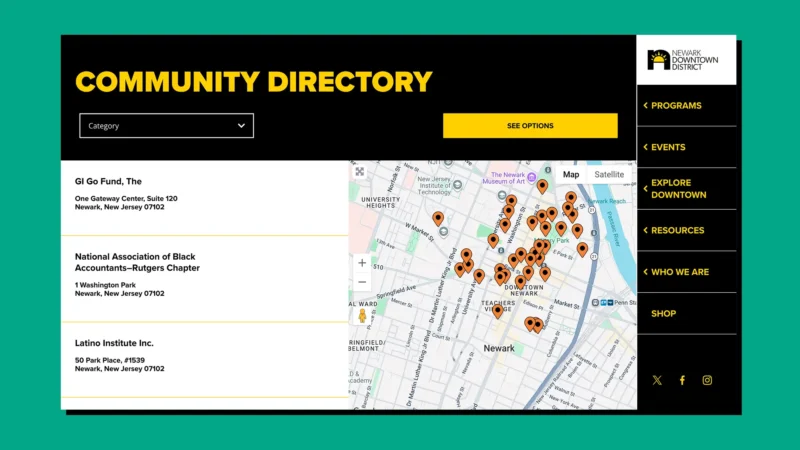Click the chevron beside EVENTS

645,147
